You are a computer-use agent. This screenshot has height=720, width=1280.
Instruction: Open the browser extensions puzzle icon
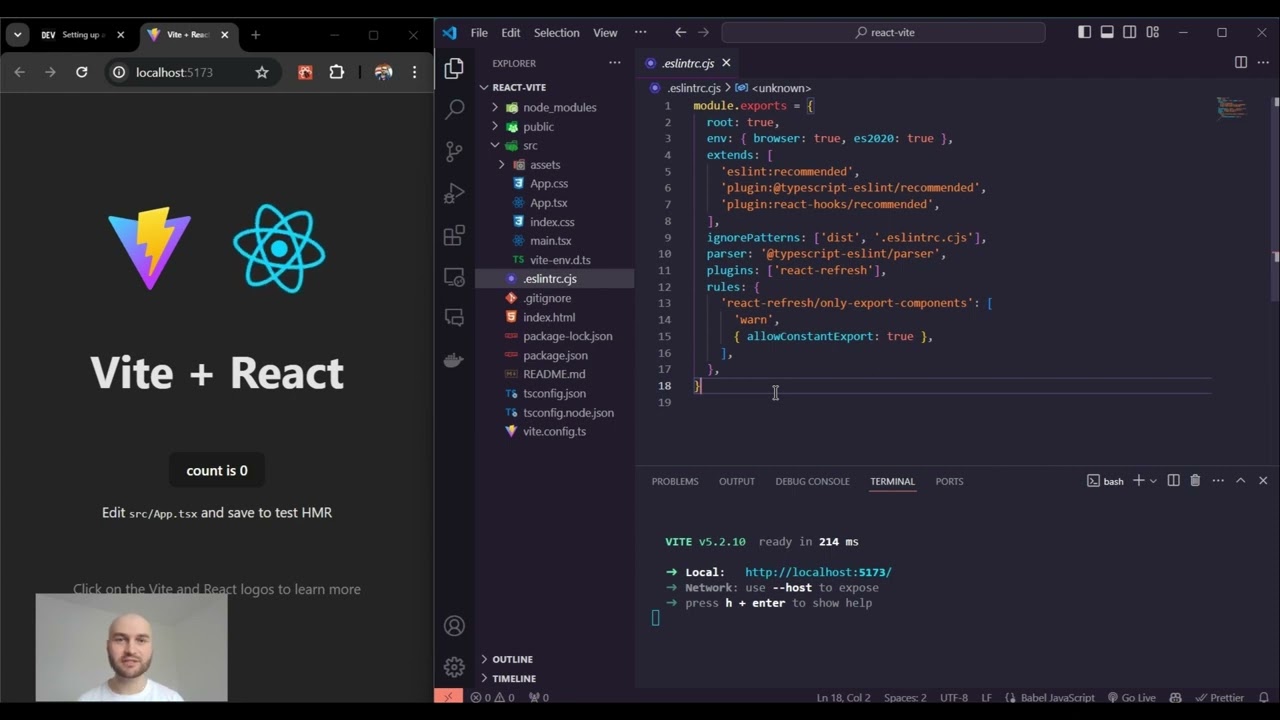pyautogui.click(x=337, y=72)
